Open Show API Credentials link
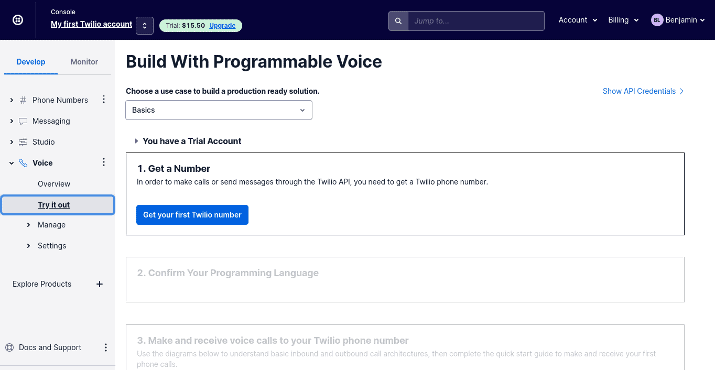Viewport: 715px width, 370px height. coord(643,91)
